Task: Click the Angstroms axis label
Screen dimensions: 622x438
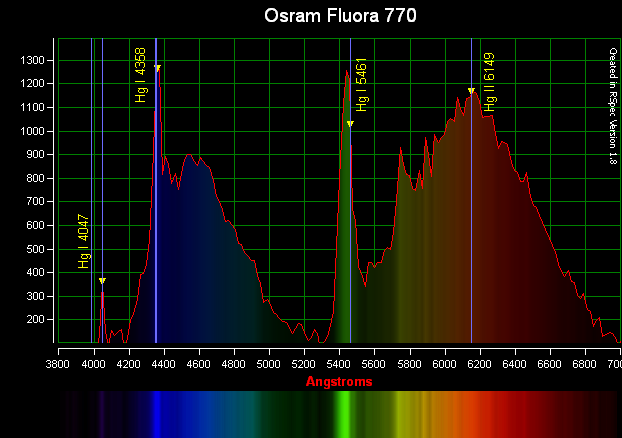Action: pyautogui.click(x=339, y=382)
